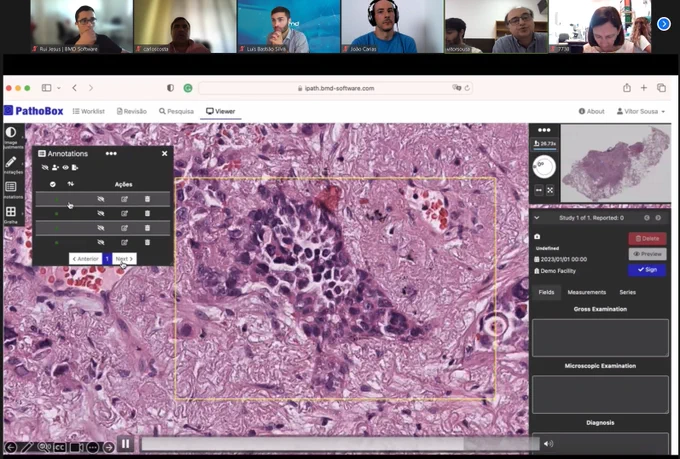
Task: Toggle visibility of third annotation row
Action: (101, 228)
